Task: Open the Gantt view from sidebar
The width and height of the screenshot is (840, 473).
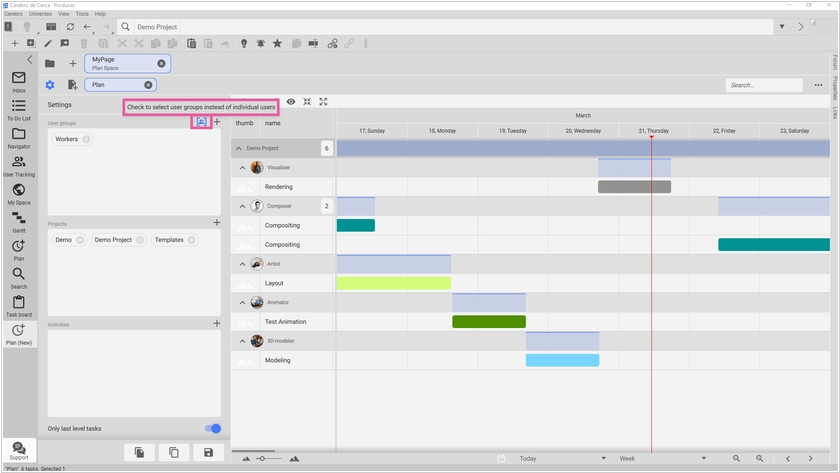Action: (19, 222)
